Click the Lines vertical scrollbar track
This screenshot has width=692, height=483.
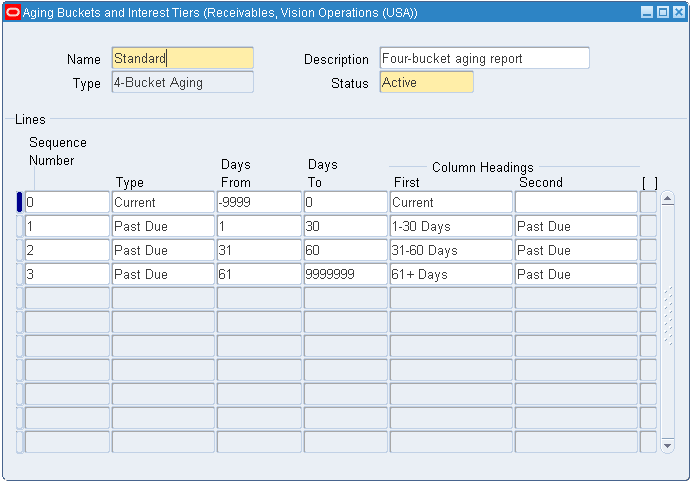(668, 320)
